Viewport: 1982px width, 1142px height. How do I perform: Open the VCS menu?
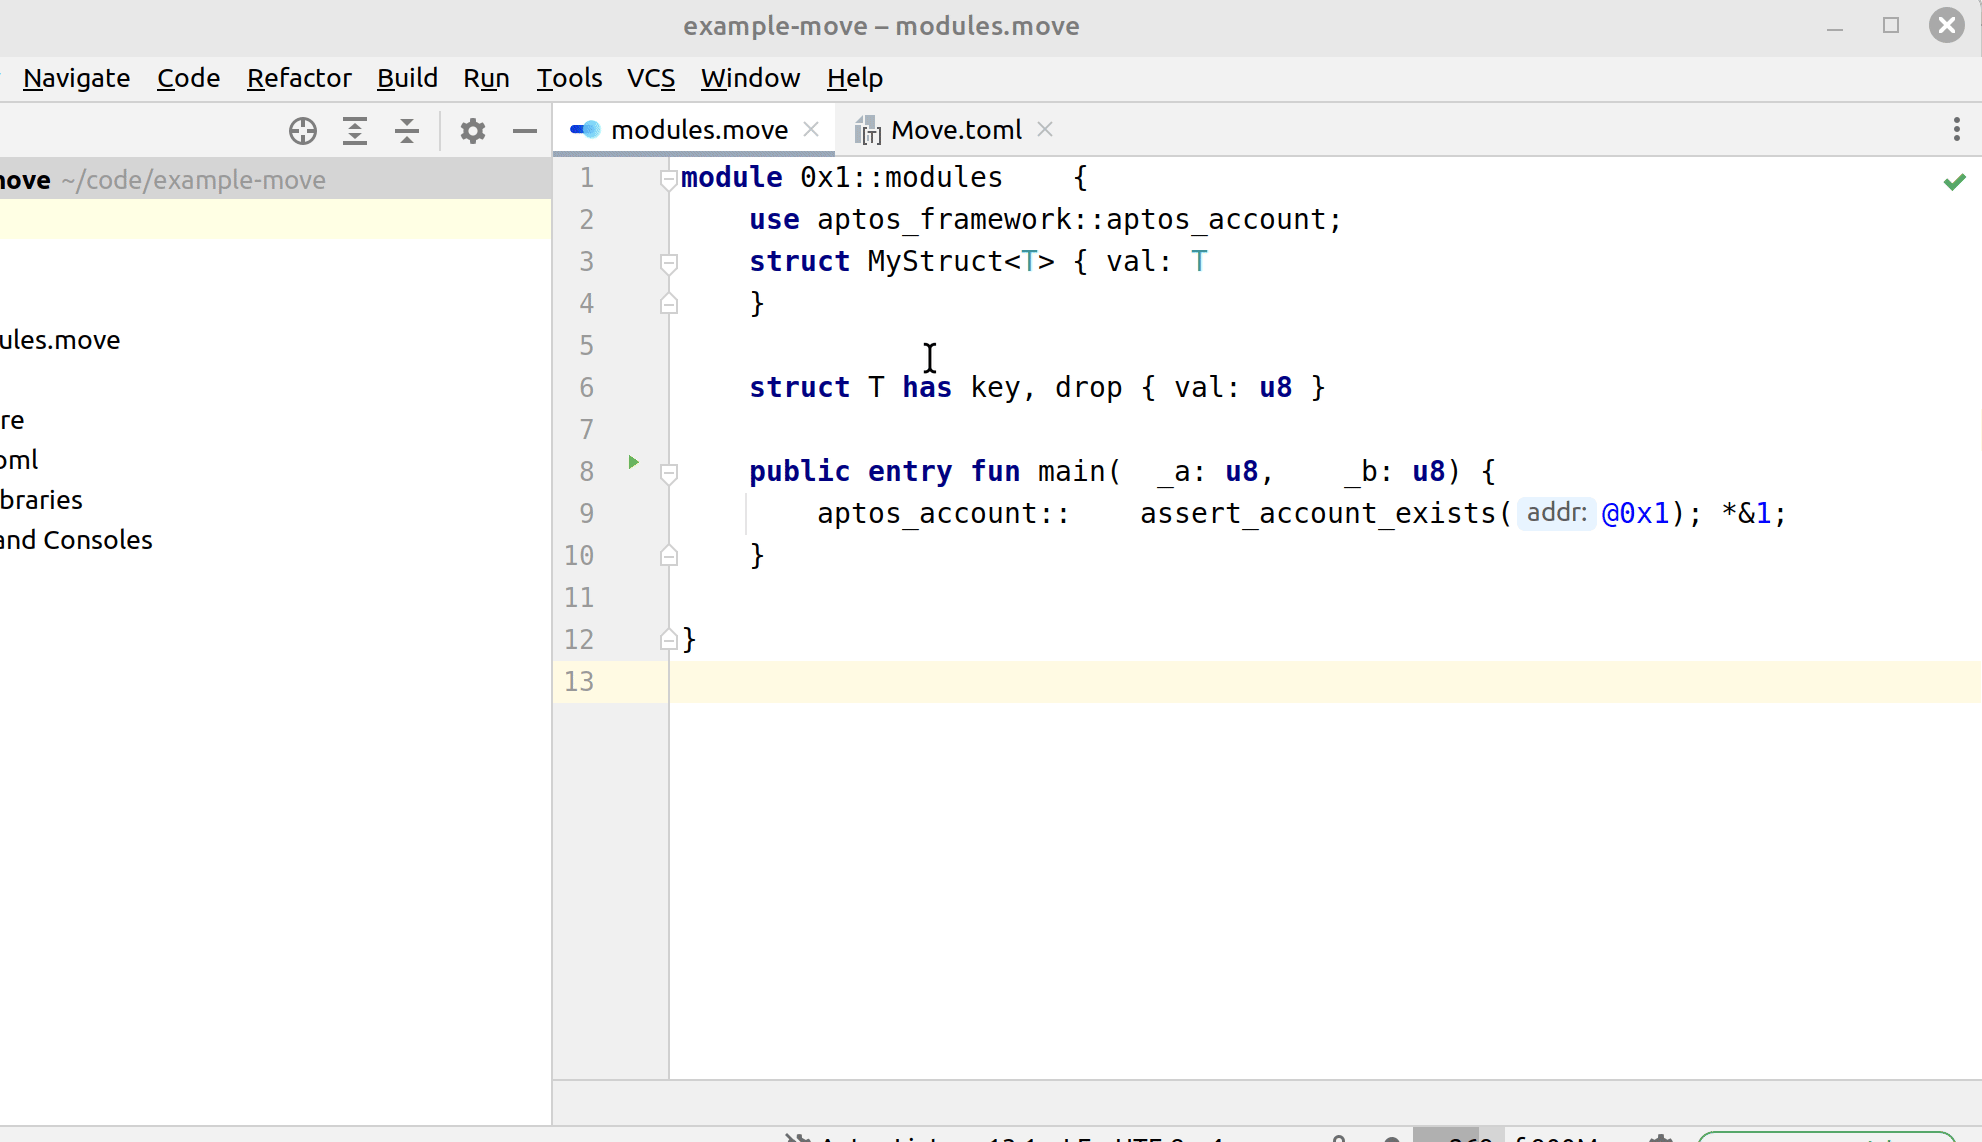click(650, 78)
